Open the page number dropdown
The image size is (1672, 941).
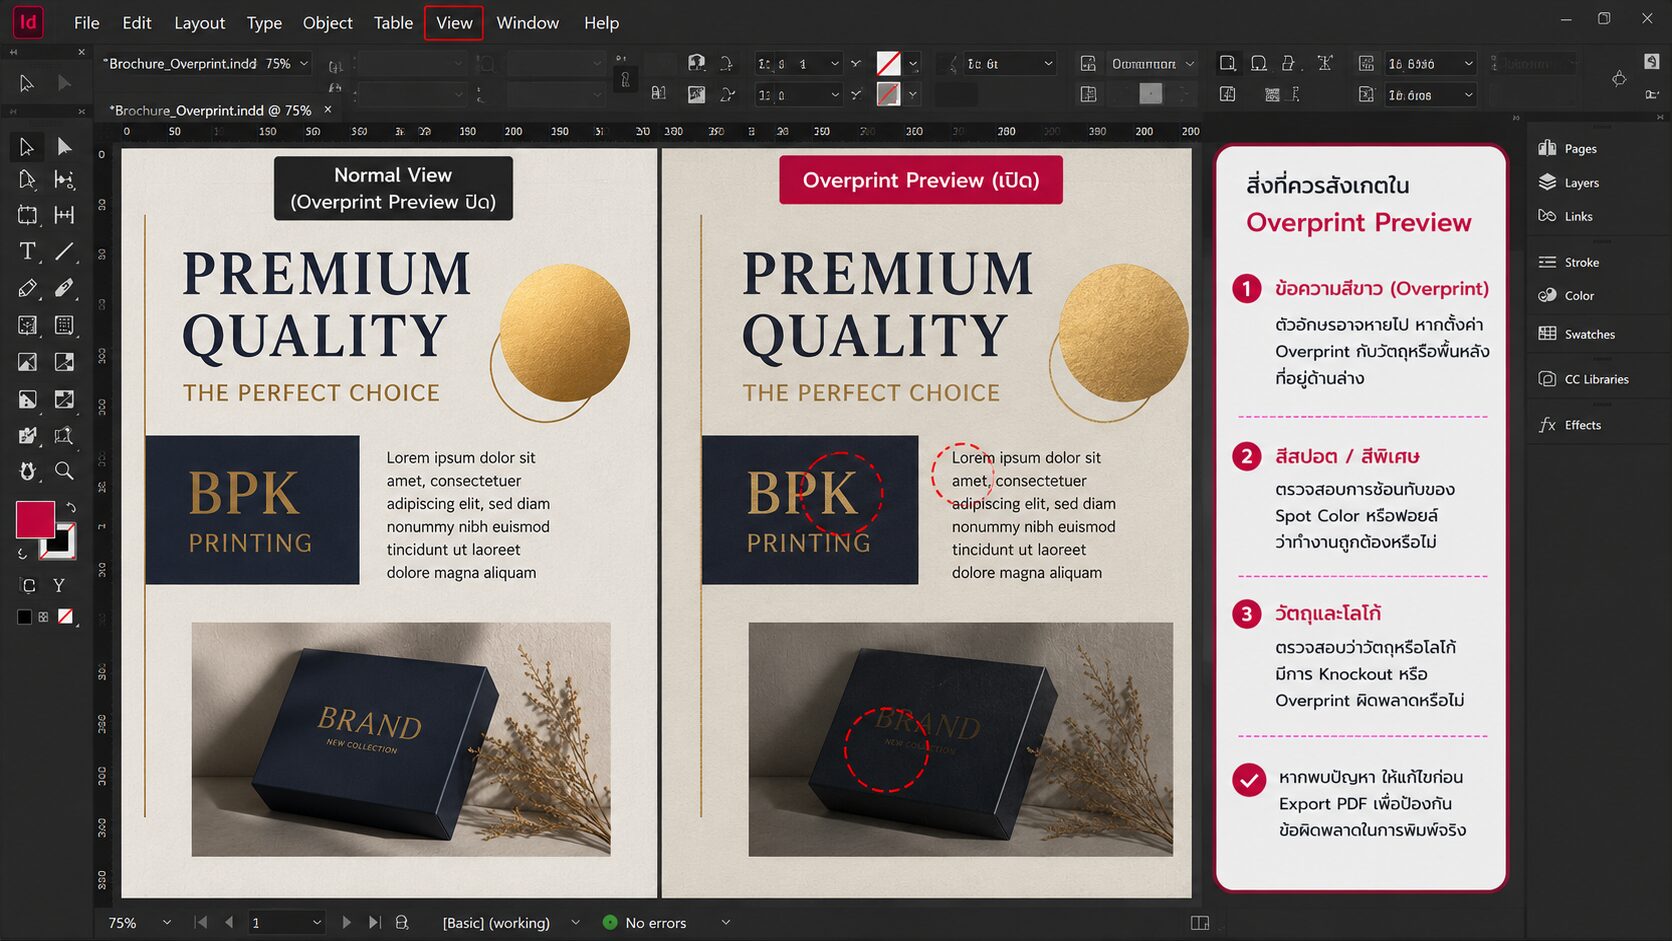tap(317, 922)
